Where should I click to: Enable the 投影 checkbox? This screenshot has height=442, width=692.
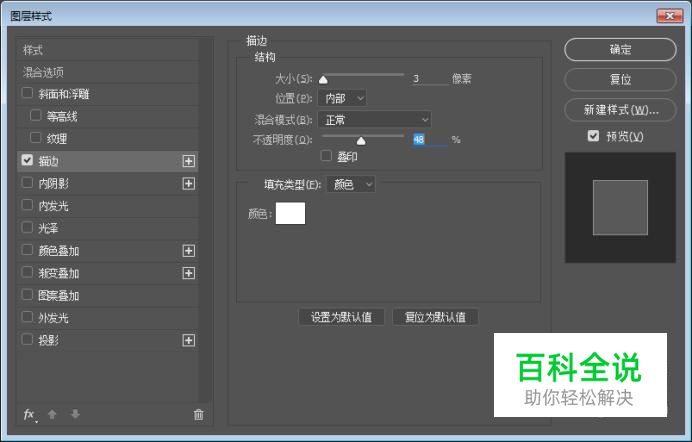(27, 339)
